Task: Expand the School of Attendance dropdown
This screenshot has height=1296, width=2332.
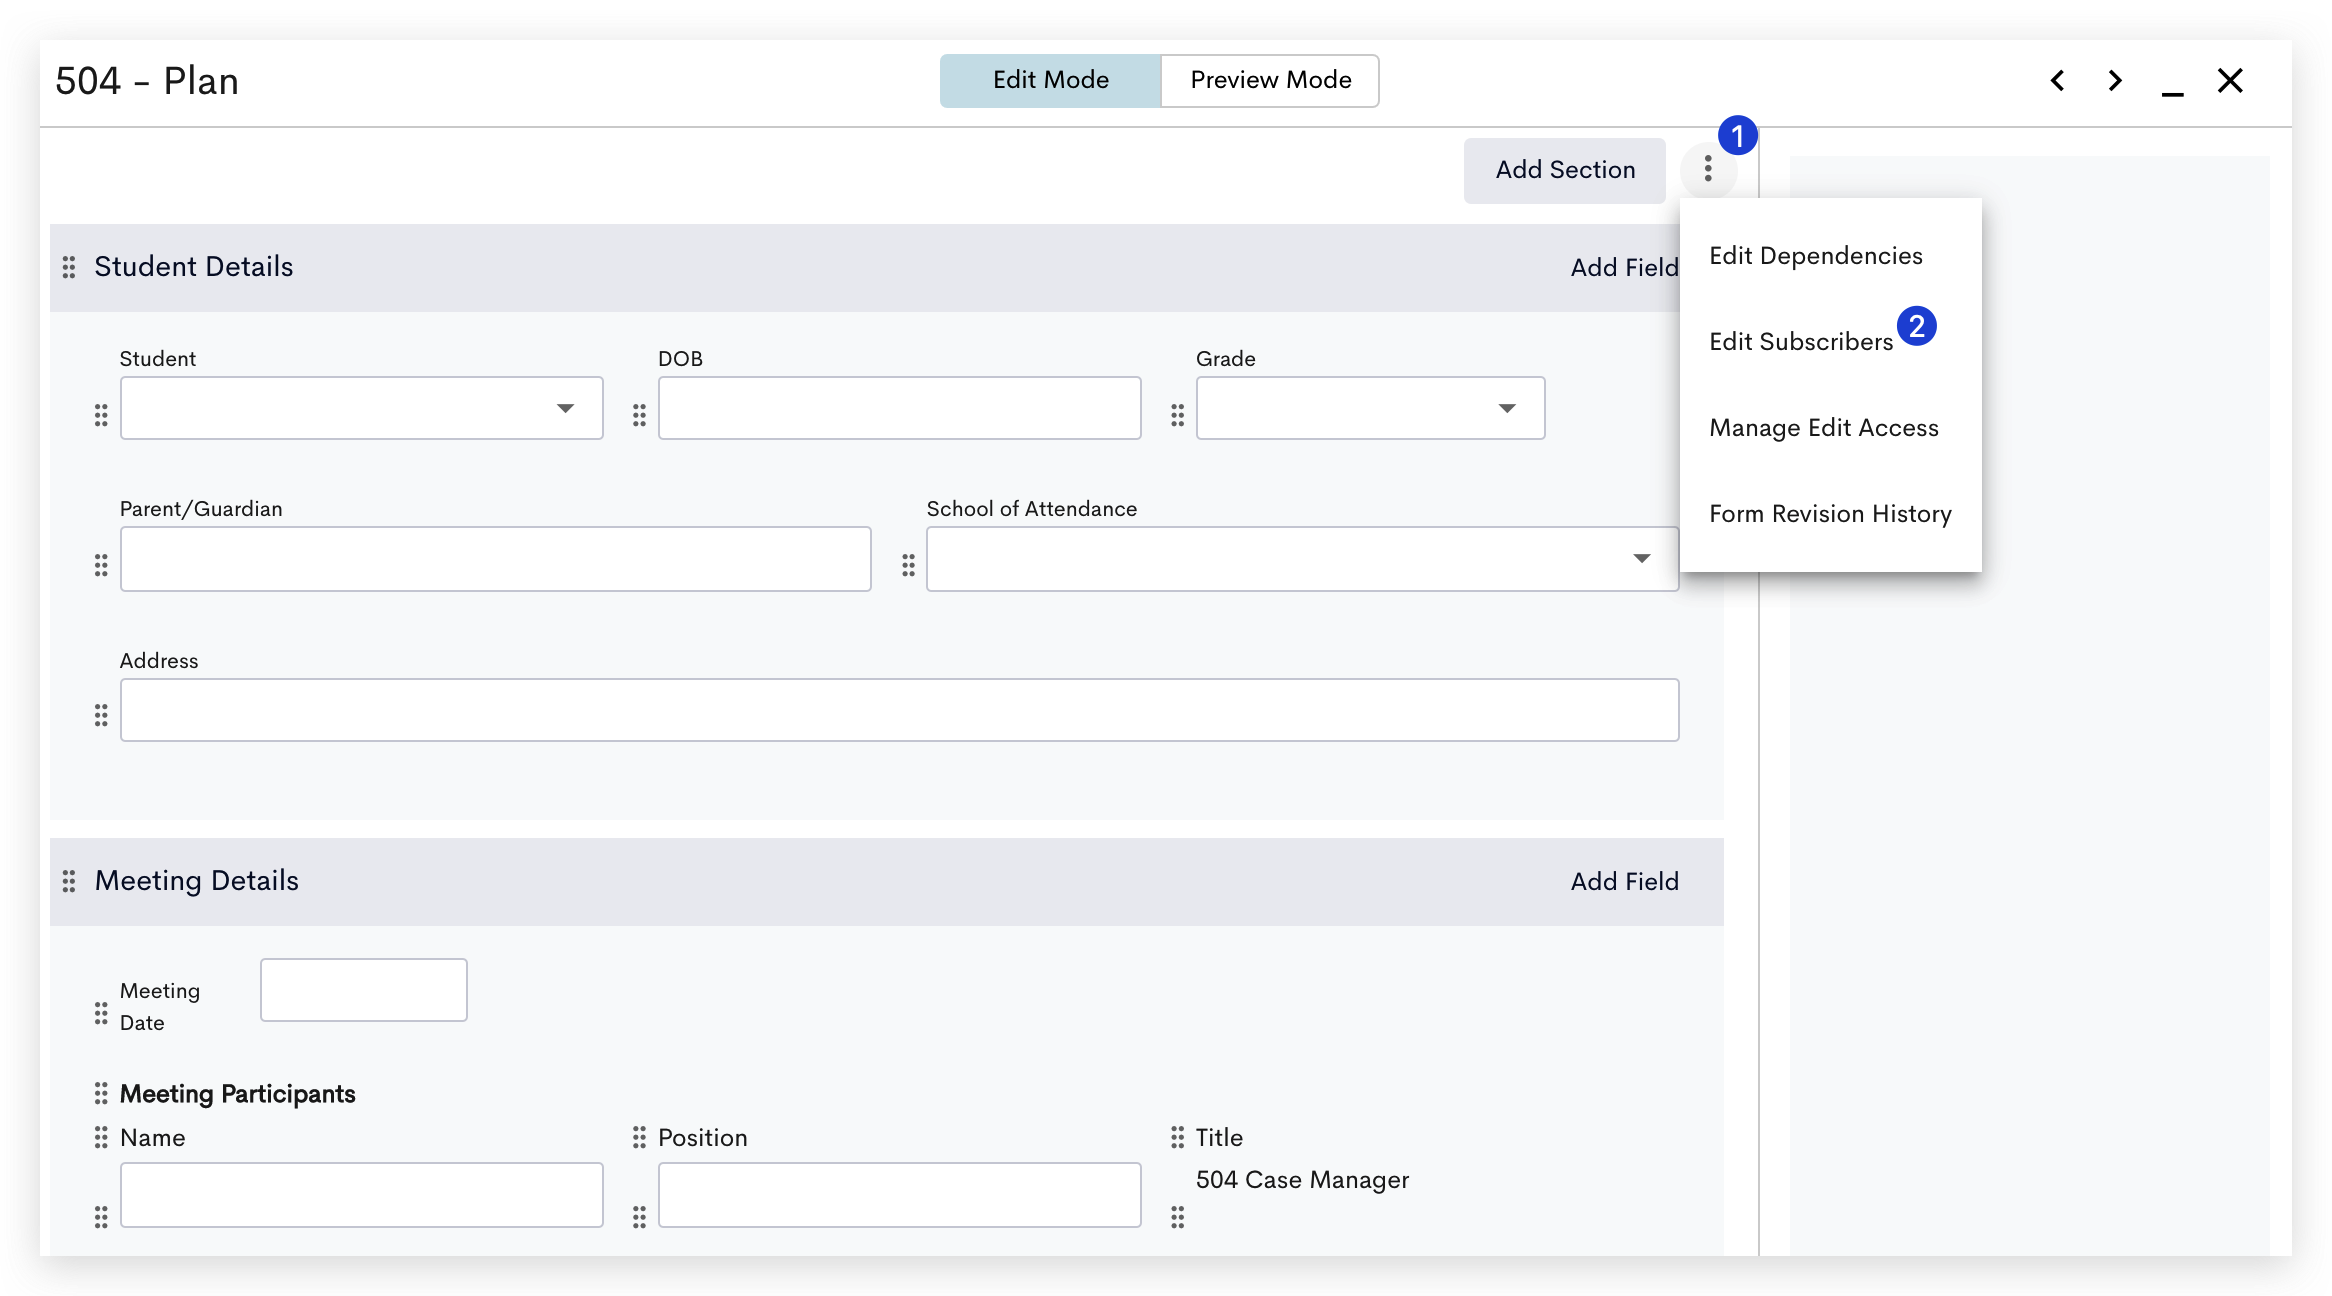Action: [1302, 559]
